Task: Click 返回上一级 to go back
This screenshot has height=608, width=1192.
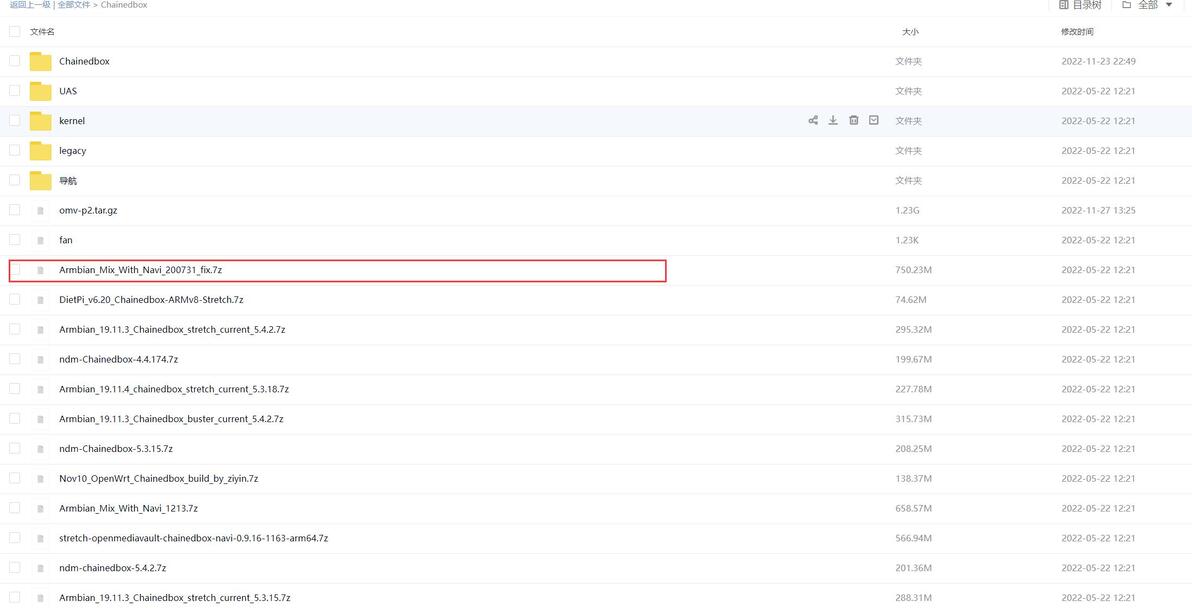Action: pyautogui.click(x=30, y=5)
